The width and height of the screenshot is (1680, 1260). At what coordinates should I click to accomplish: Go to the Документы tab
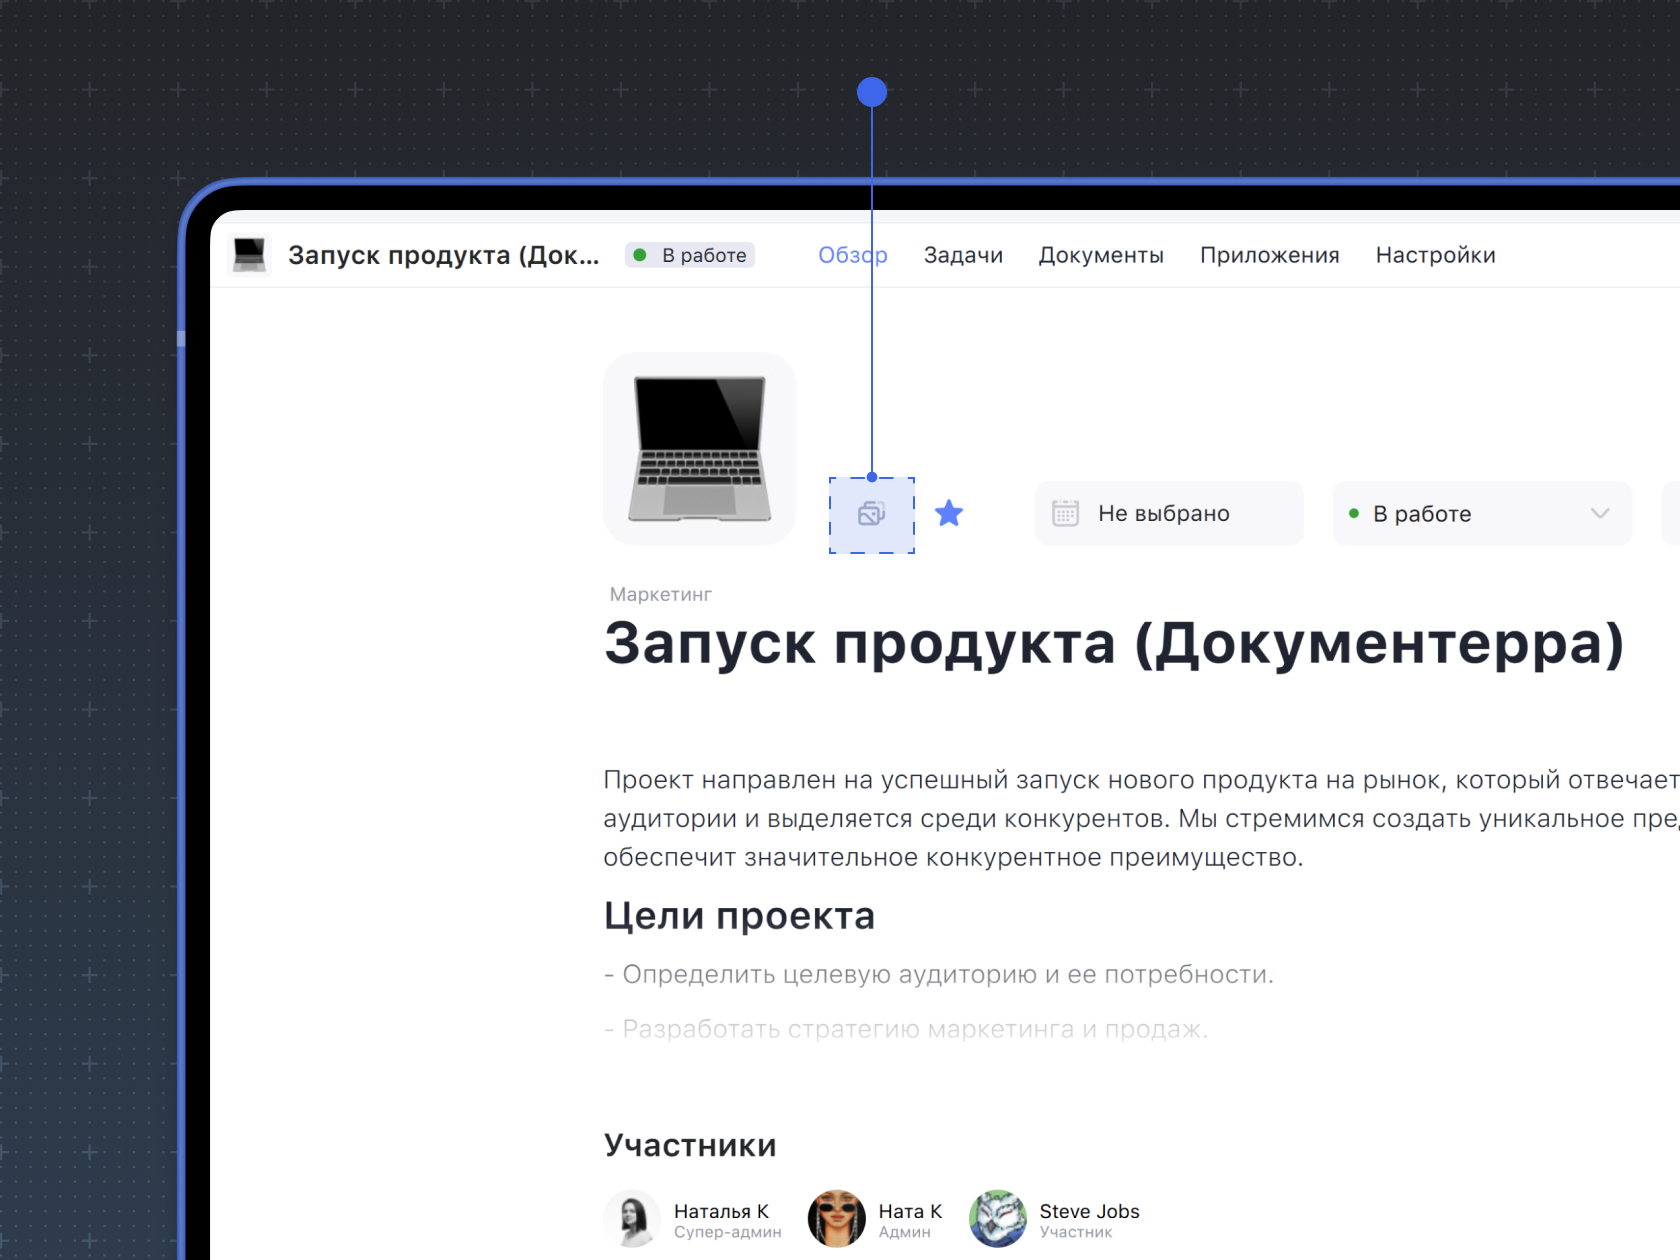click(x=1100, y=255)
